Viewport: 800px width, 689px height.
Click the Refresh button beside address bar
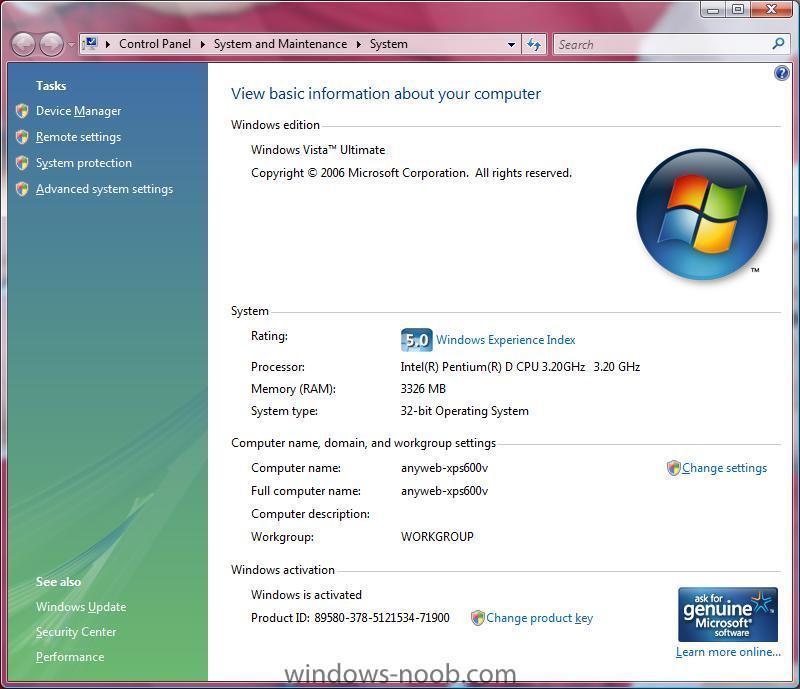pos(534,44)
